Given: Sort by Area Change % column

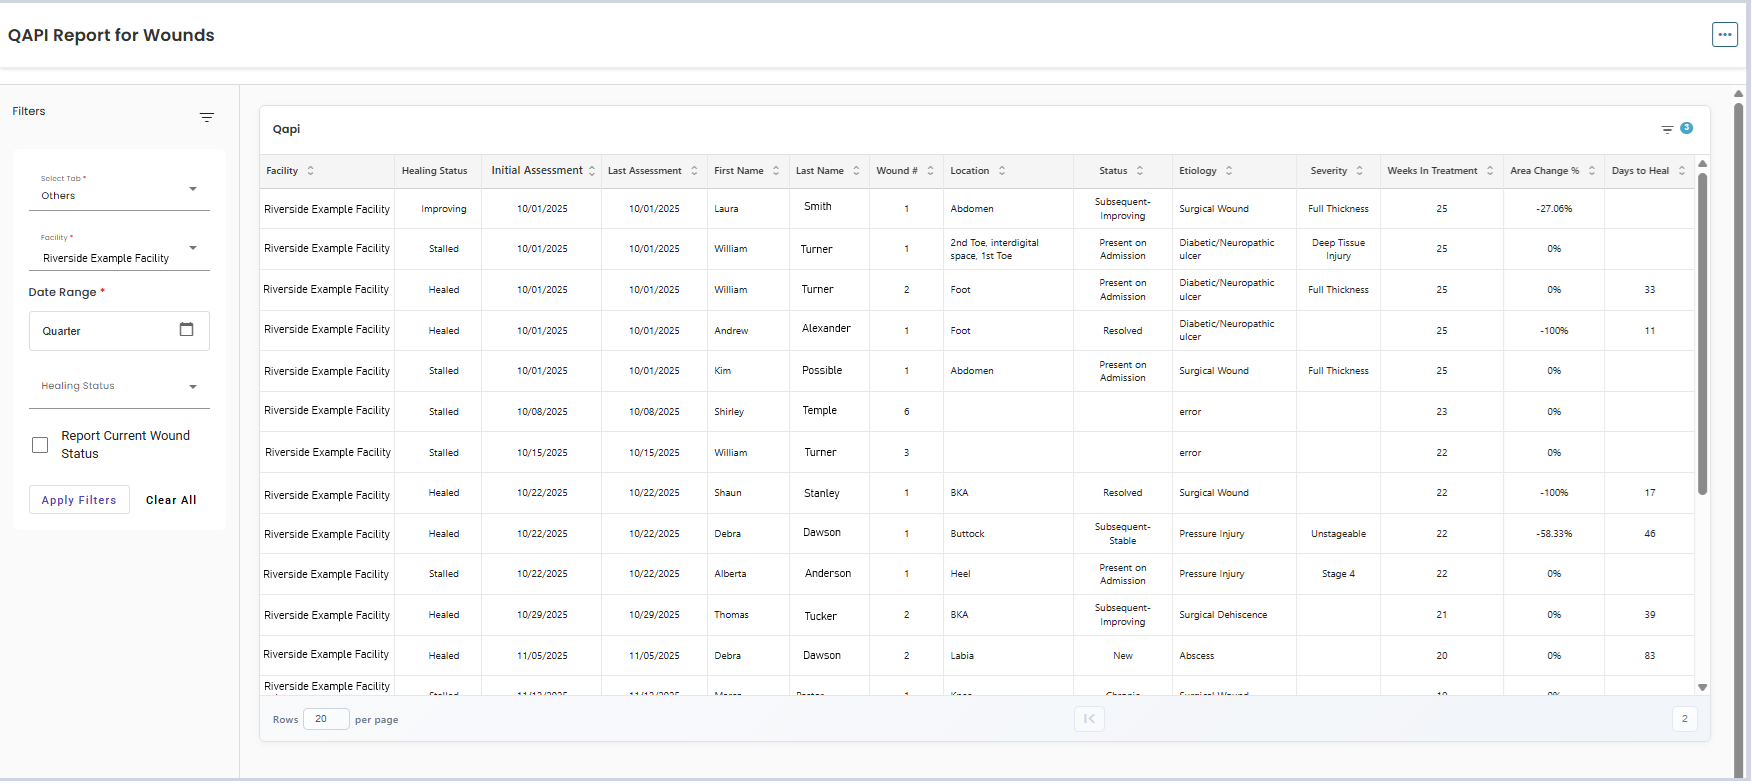Looking at the screenshot, I should pyautogui.click(x=1592, y=171).
